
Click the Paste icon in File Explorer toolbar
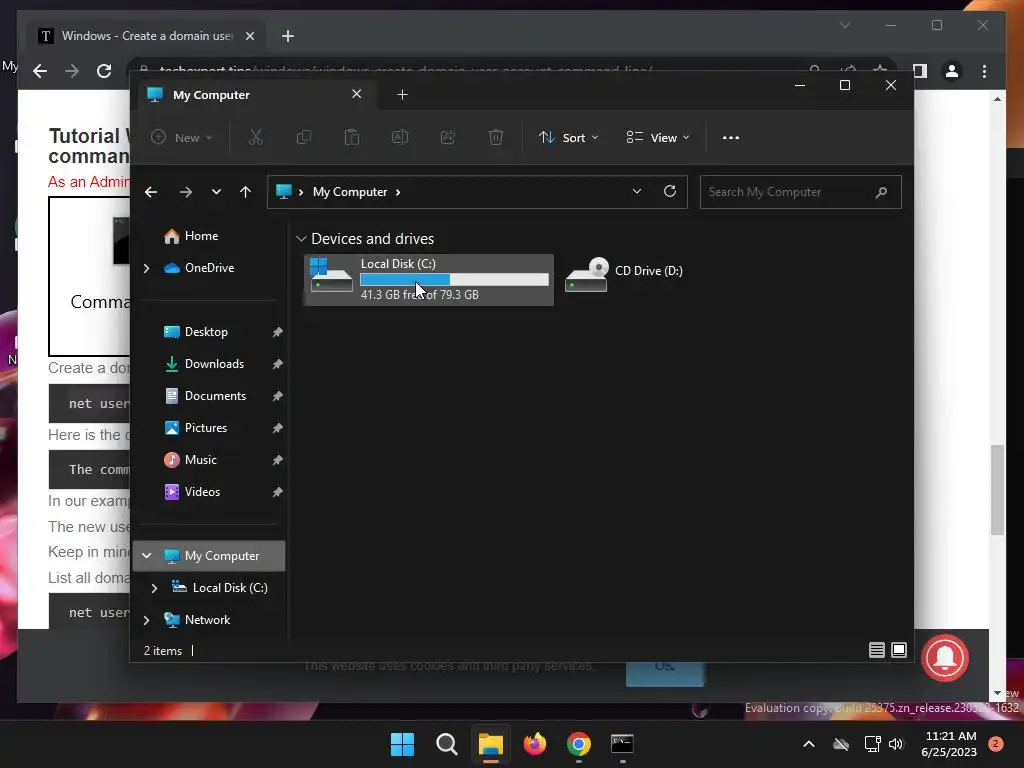coord(351,137)
